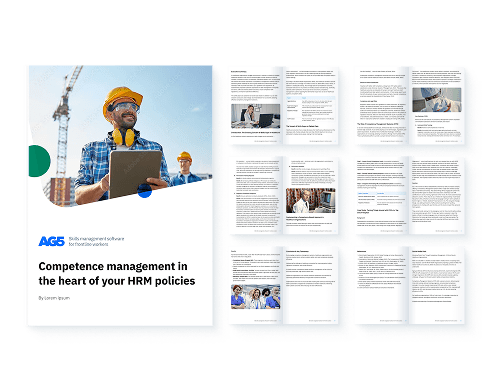Viewport: 490px width, 392px height.
Task: Click the AG5 logo on the cover
Action: (51, 241)
